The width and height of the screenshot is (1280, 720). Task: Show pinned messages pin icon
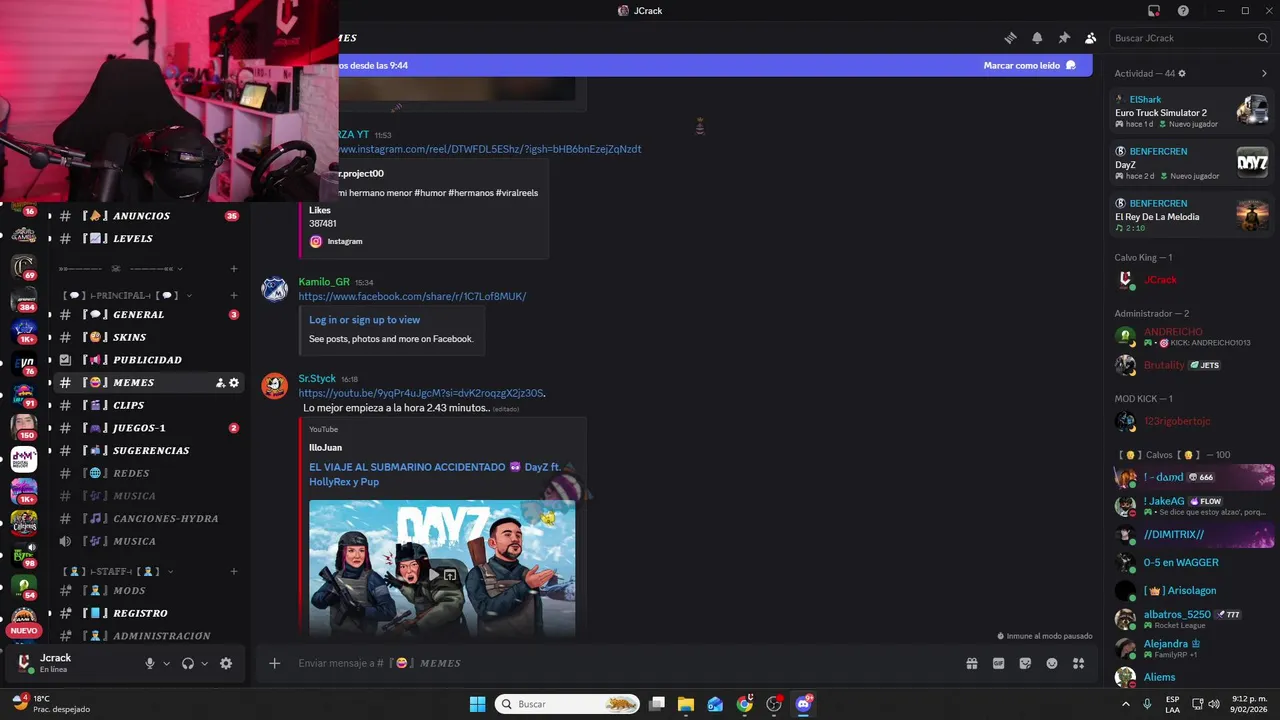[1064, 38]
